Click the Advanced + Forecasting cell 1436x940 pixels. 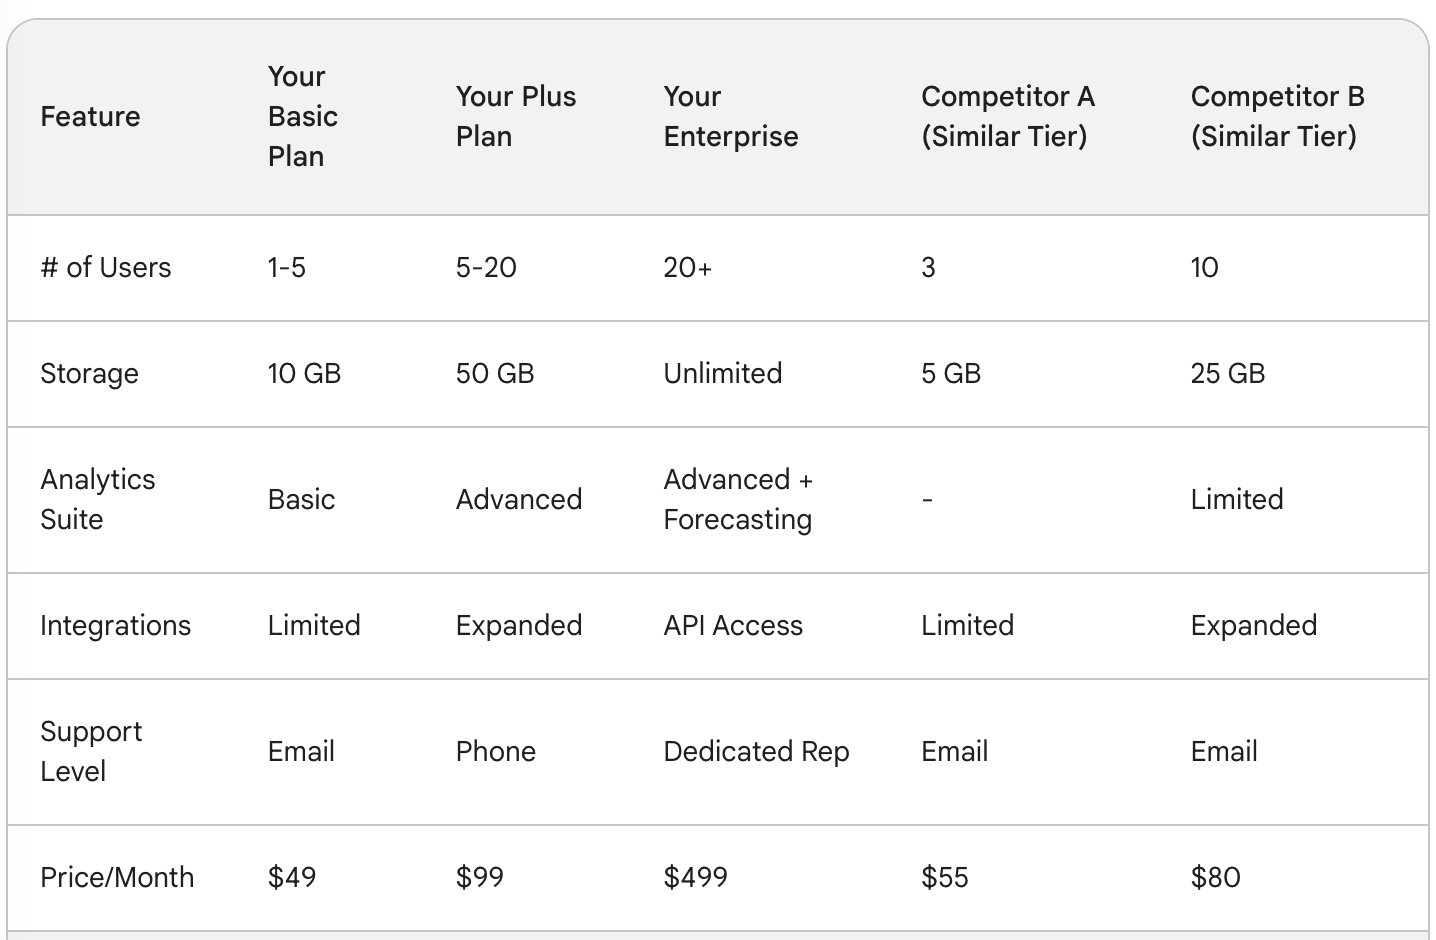[x=738, y=500]
